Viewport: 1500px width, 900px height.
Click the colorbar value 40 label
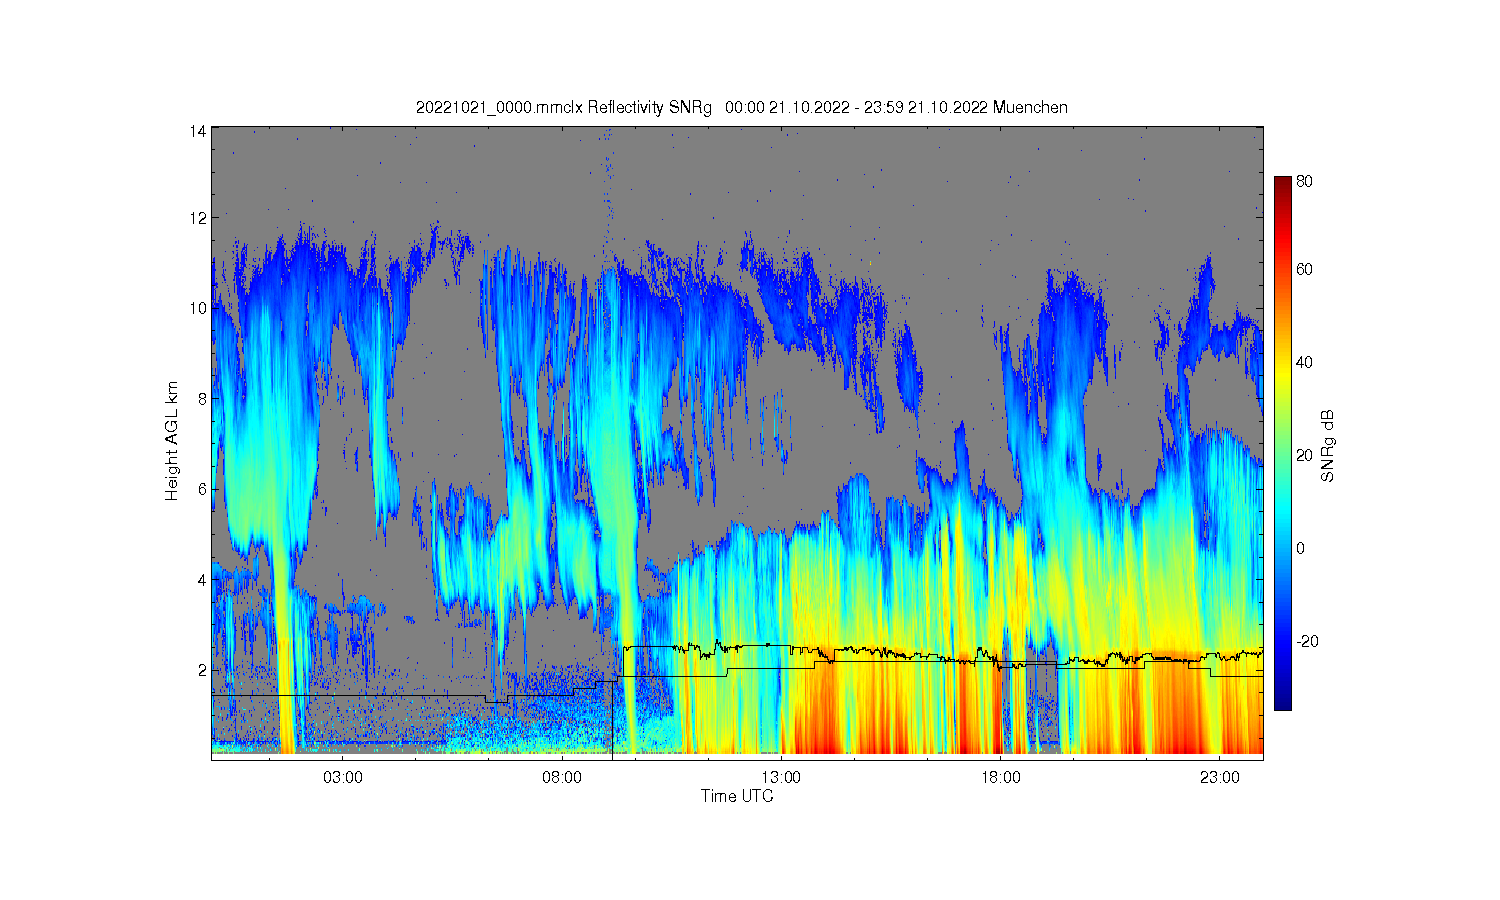(1305, 362)
